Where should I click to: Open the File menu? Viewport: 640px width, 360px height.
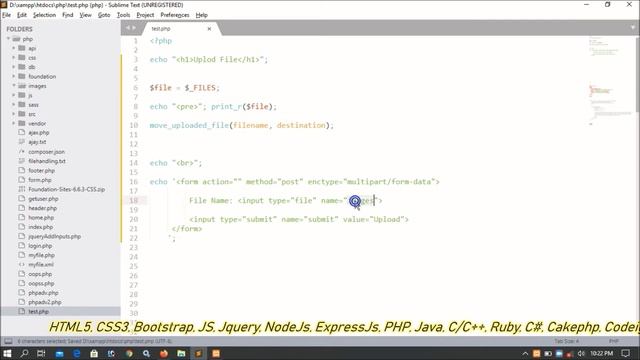click(x=7, y=15)
